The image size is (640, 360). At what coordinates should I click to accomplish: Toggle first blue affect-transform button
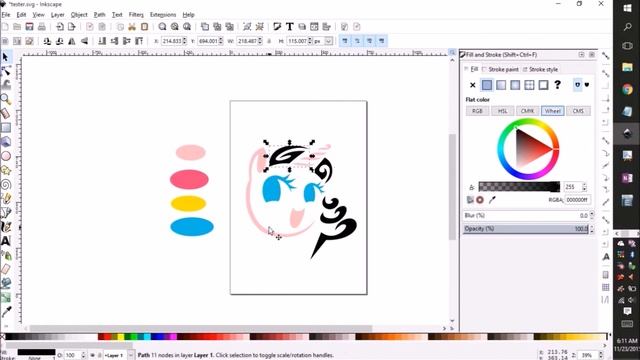coord(345,41)
